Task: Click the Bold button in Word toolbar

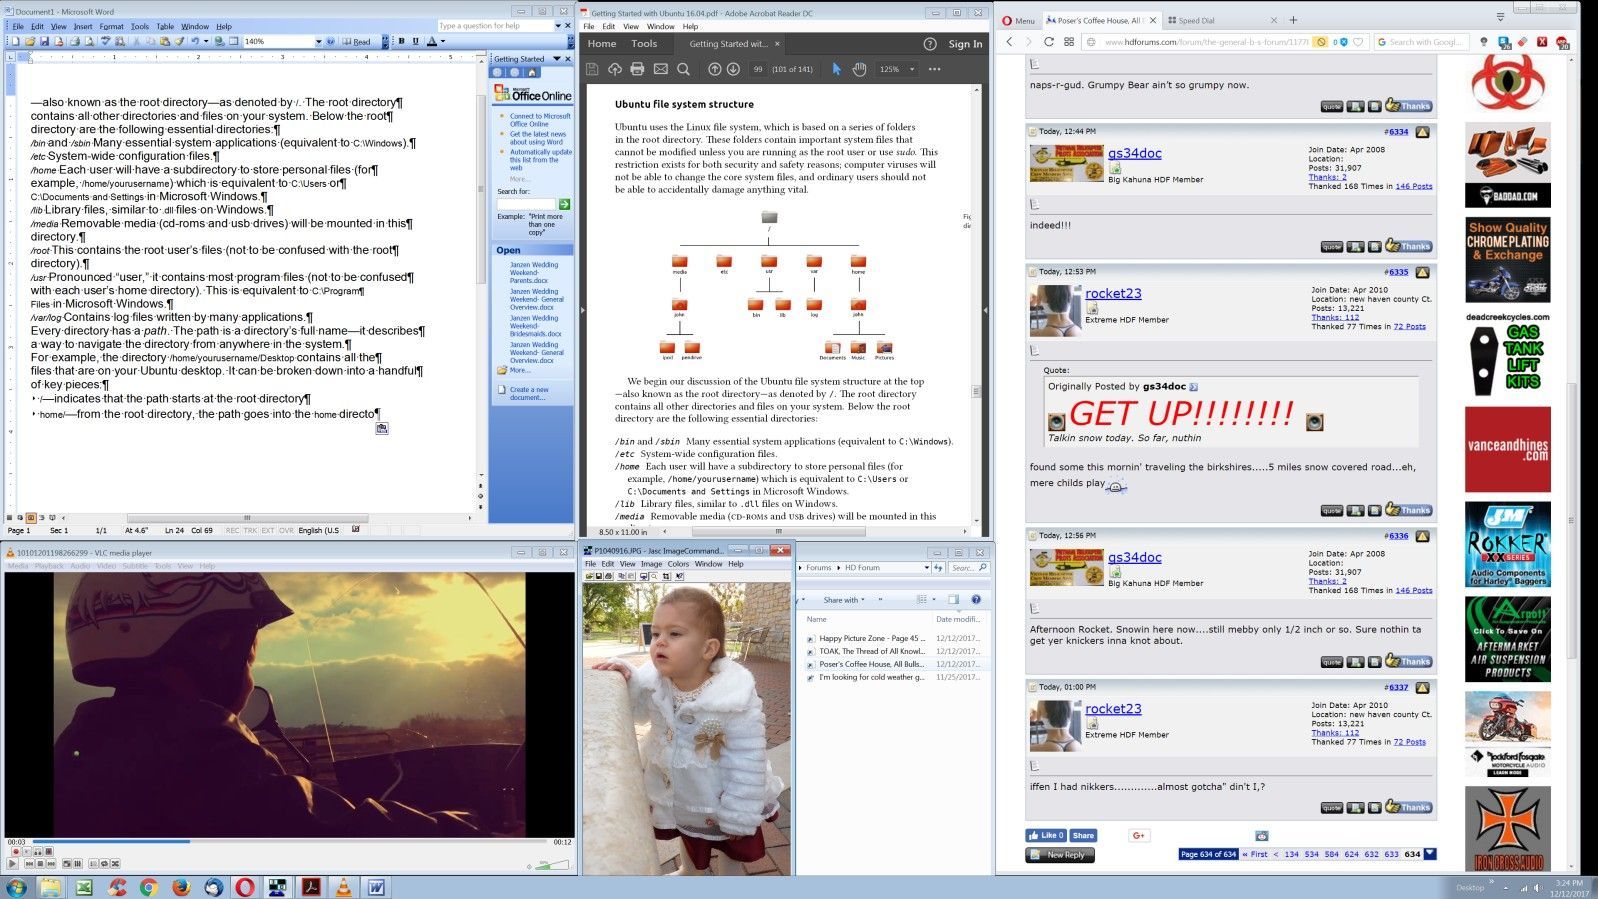Action: coord(401,41)
